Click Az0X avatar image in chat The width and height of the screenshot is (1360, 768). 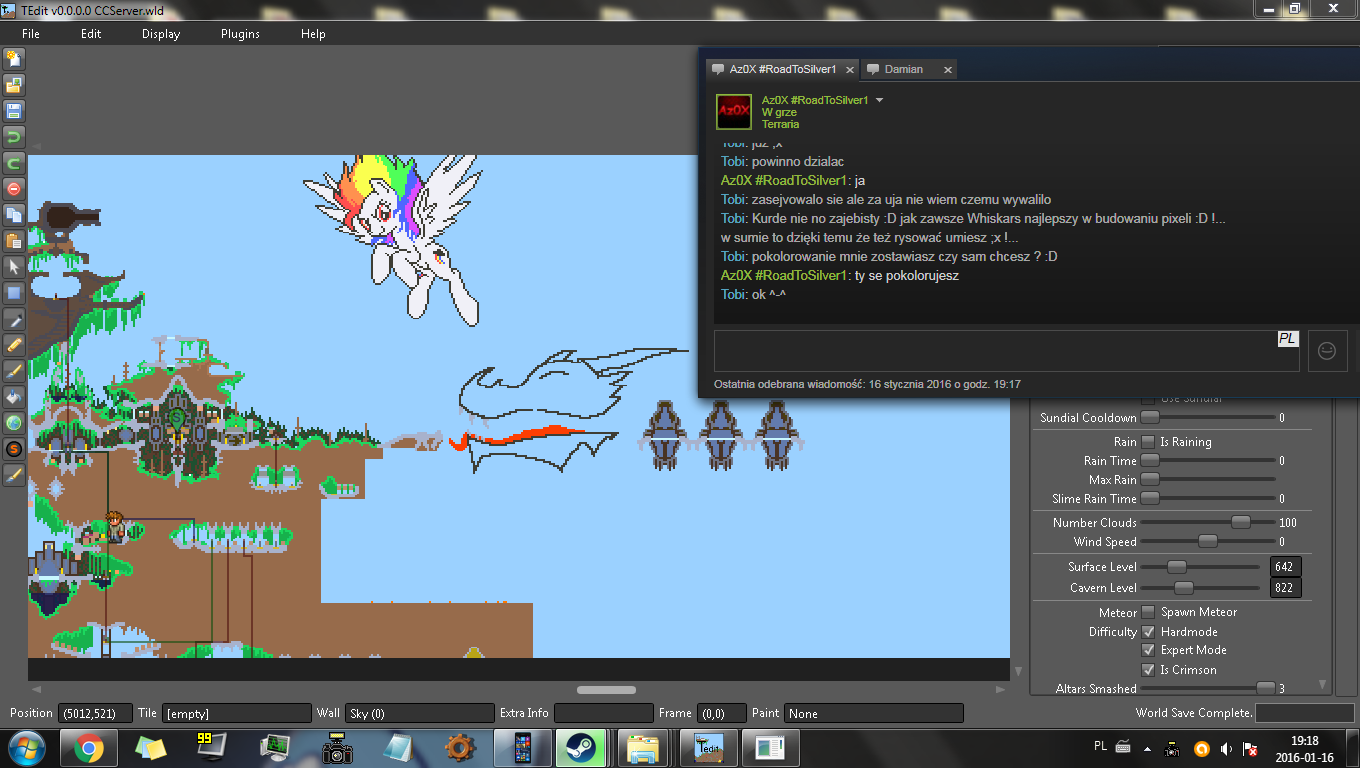point(734,111)
